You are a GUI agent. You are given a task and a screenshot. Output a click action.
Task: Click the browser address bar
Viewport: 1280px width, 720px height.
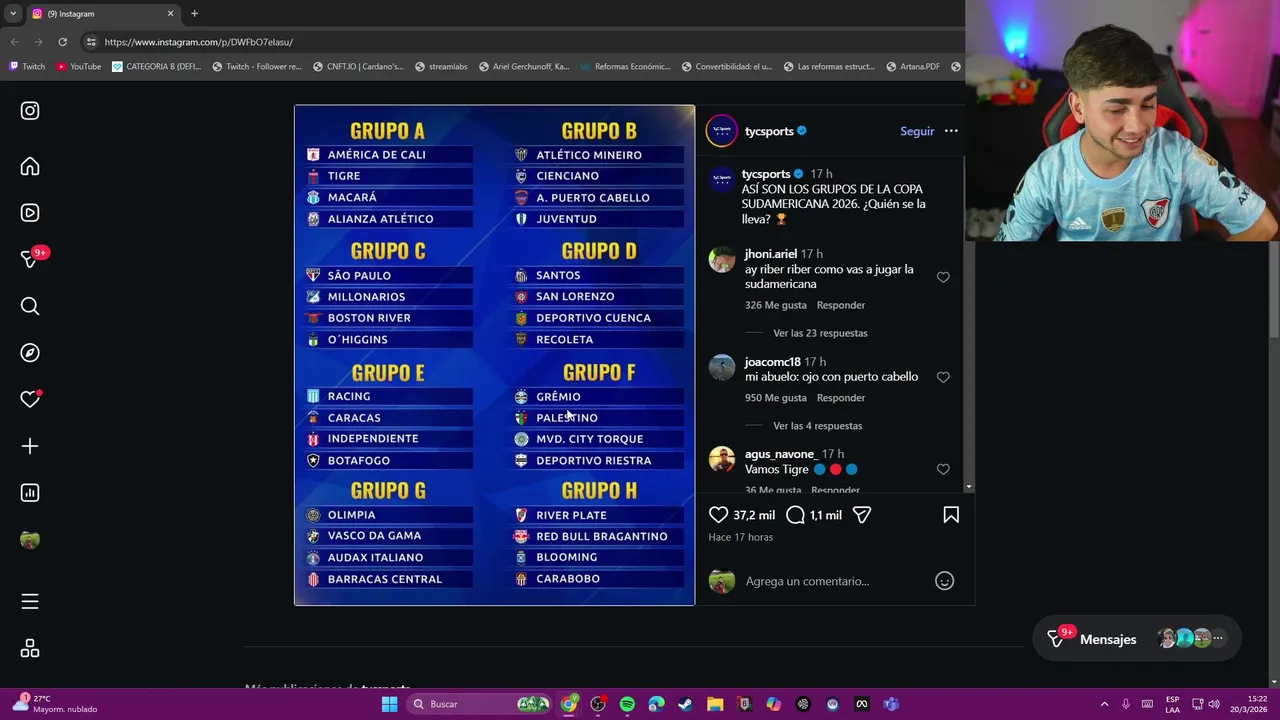tap(520, 42)
